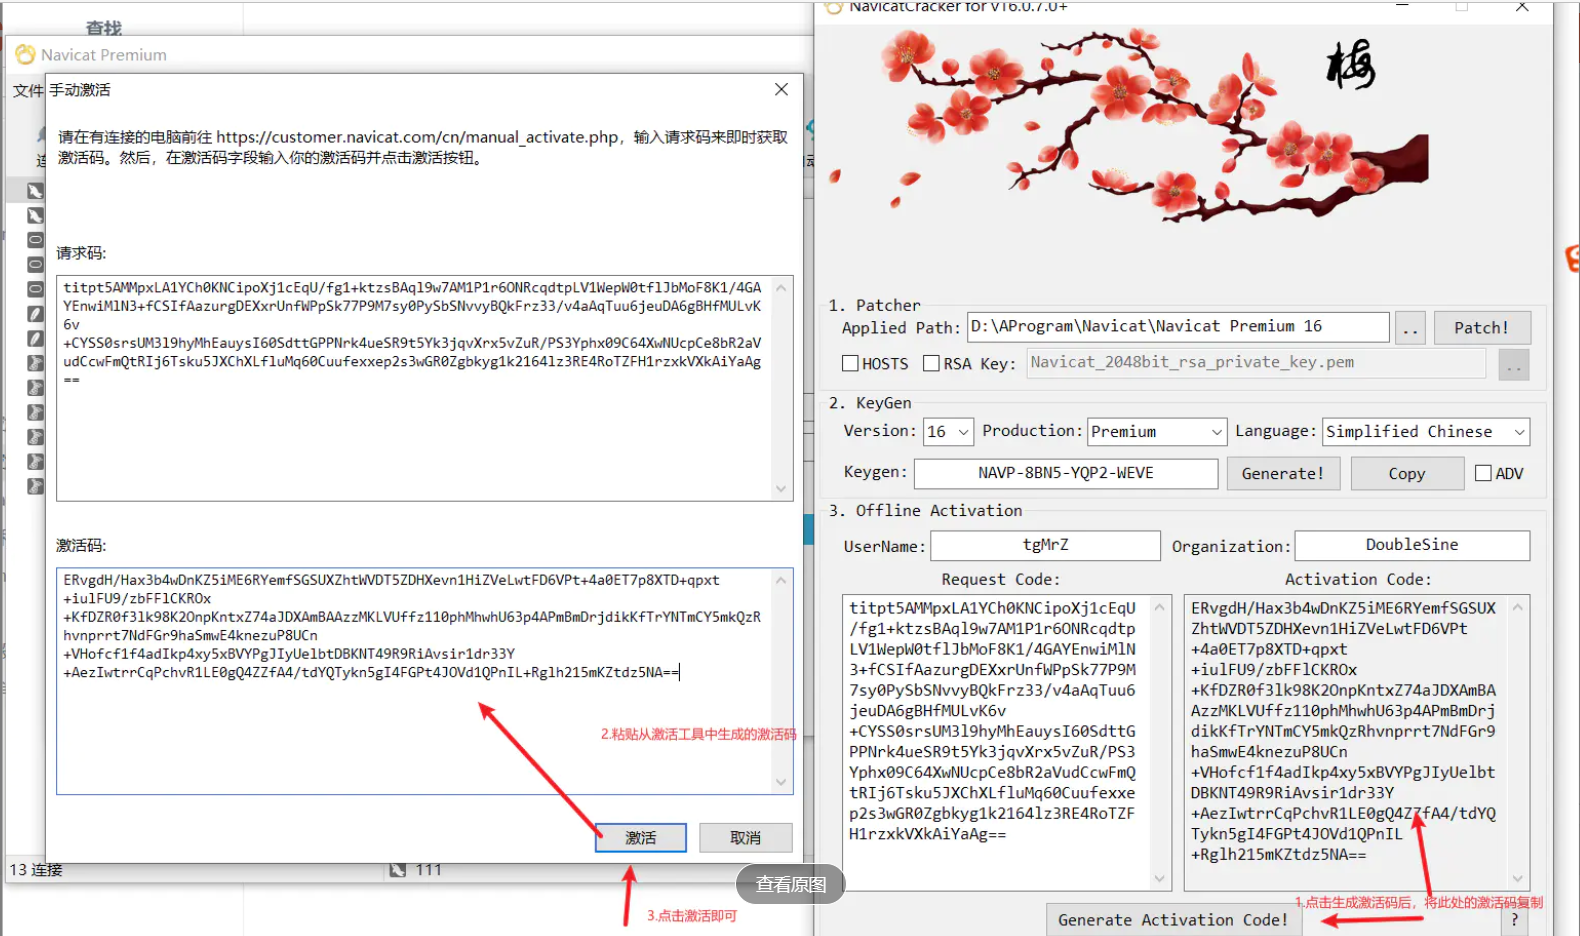The width and height of the screenshot is (1580, 936).
Task: Click the 激活码 box scroll-down arrow
Action: pyautogui.click(x=781, y=782)
